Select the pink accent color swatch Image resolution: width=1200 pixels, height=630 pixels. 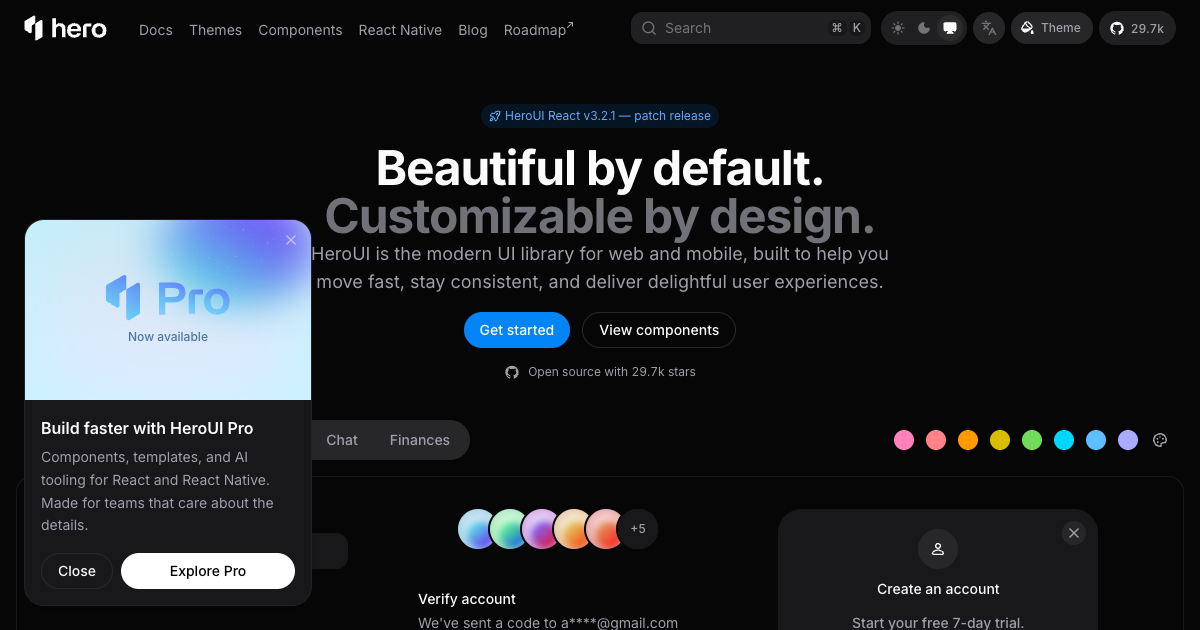(904, 440)
